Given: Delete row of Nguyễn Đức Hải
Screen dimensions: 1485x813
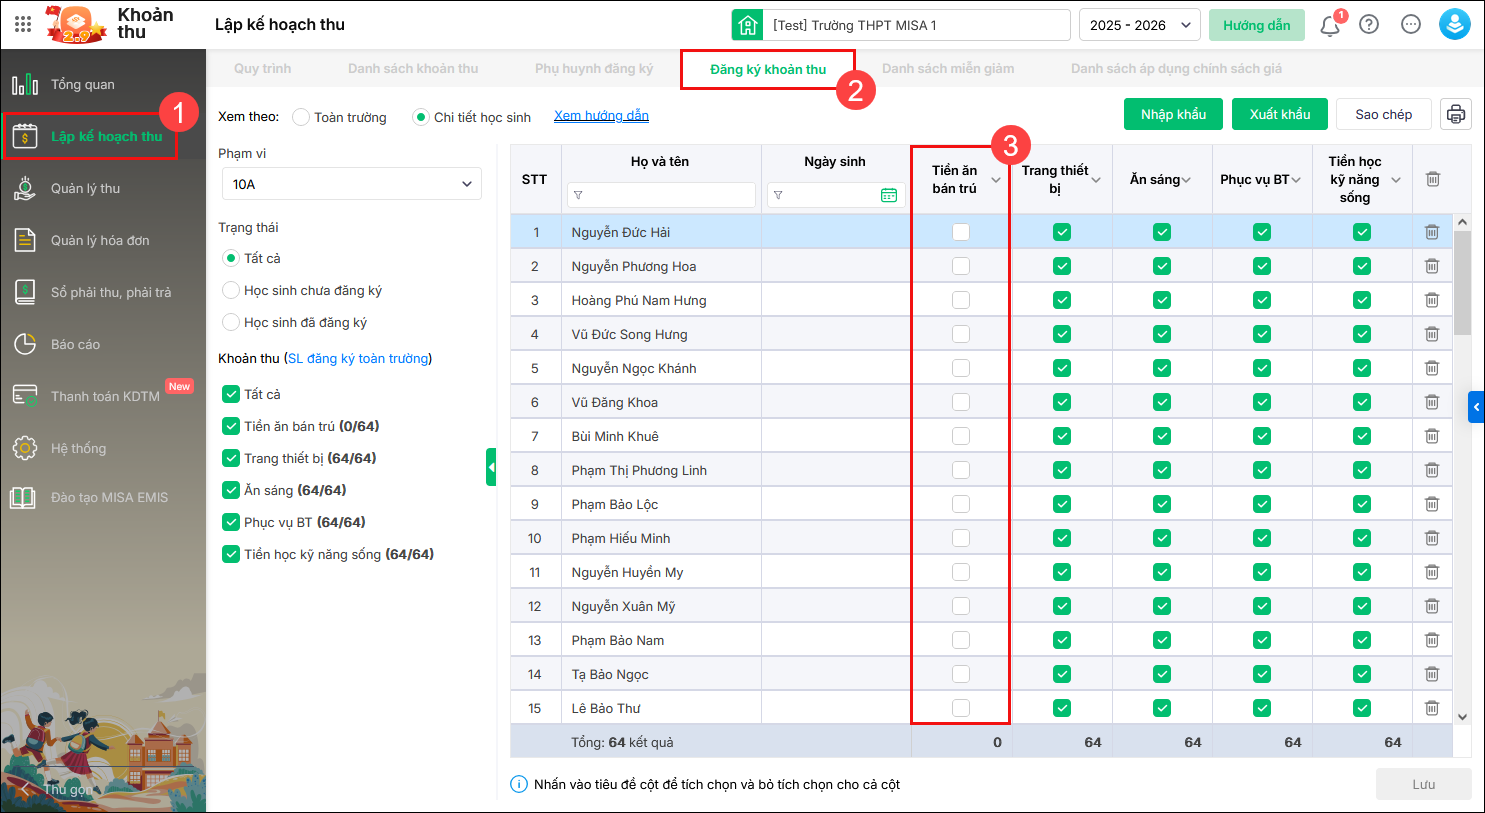Looking at the screenshot, I should pyautogui.click(x=1431, y=232).
